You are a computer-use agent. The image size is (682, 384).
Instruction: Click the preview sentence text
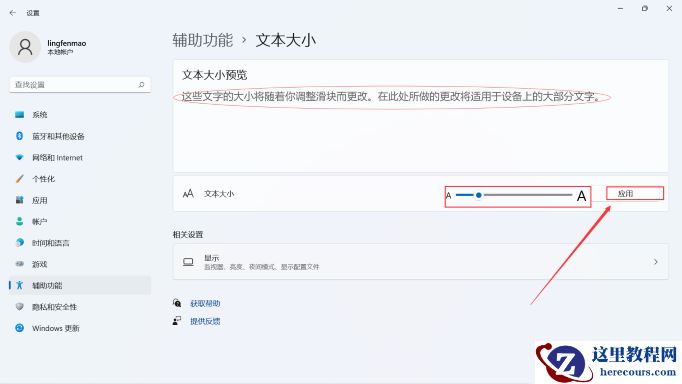[391, 97]
